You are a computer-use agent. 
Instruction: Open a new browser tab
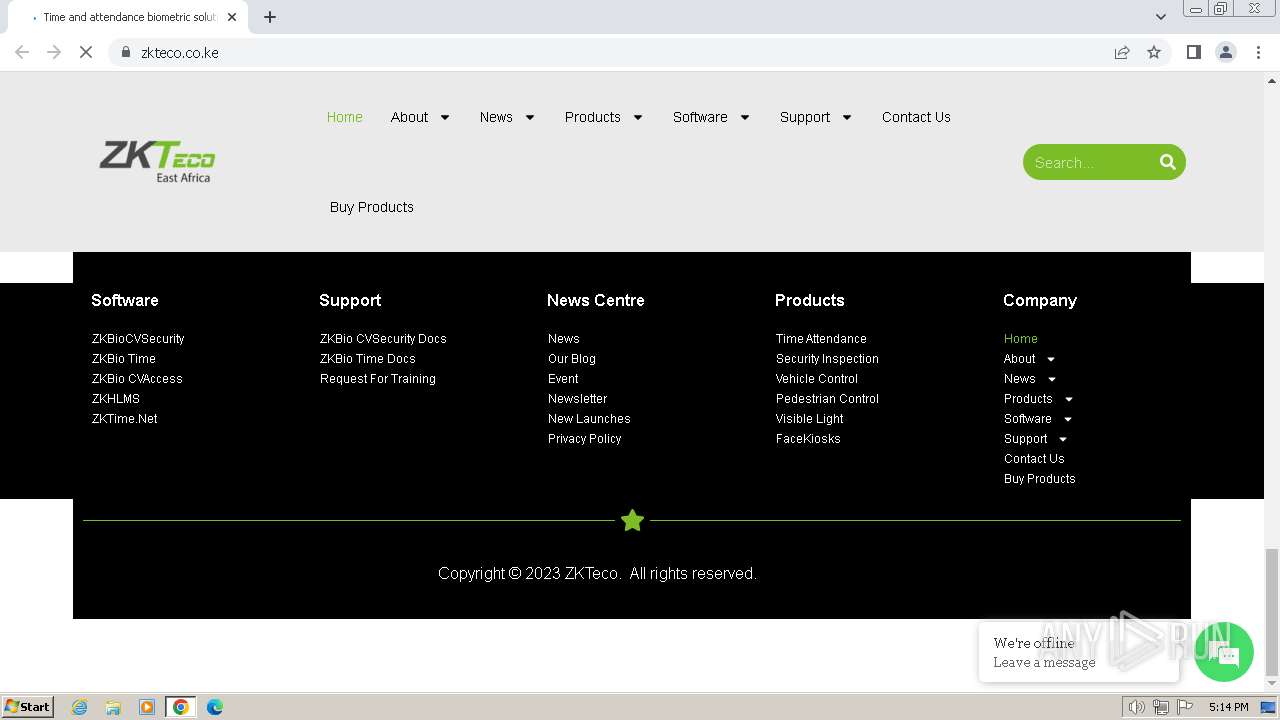tap(270, 17)
